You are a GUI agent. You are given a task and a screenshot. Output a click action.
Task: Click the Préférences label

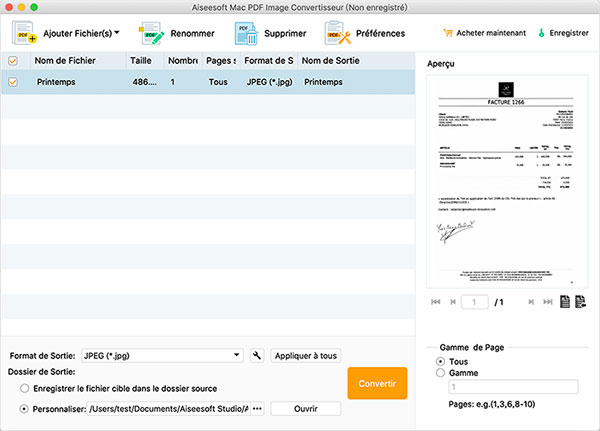tap(380, 34)
